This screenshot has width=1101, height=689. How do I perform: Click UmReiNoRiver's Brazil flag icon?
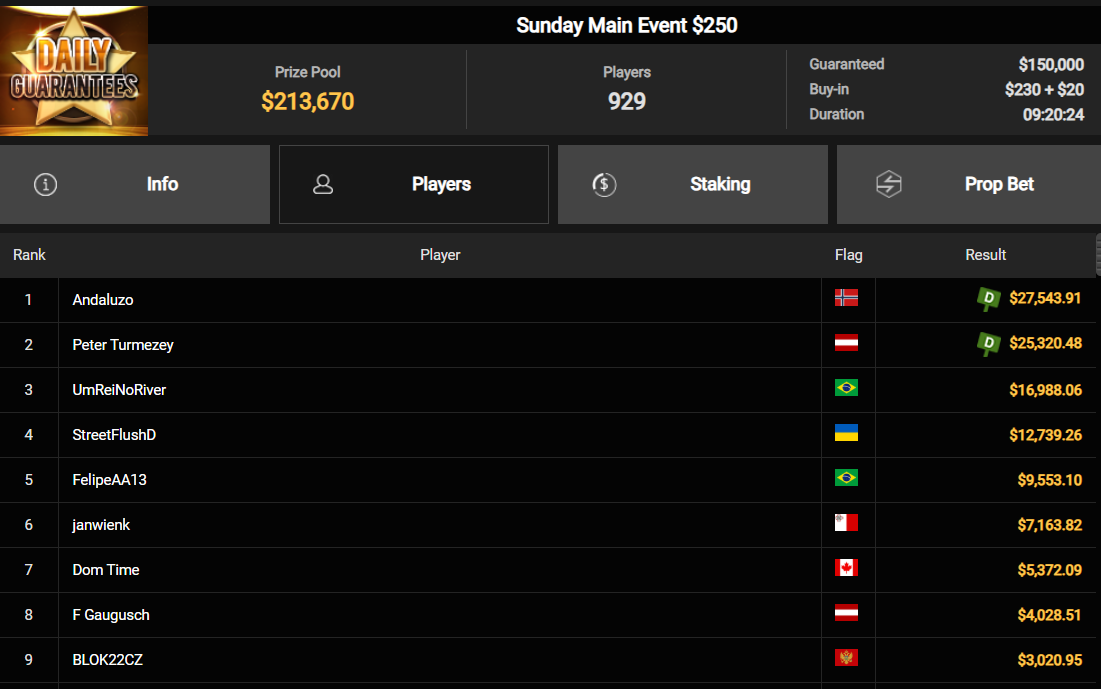point(846,388)
